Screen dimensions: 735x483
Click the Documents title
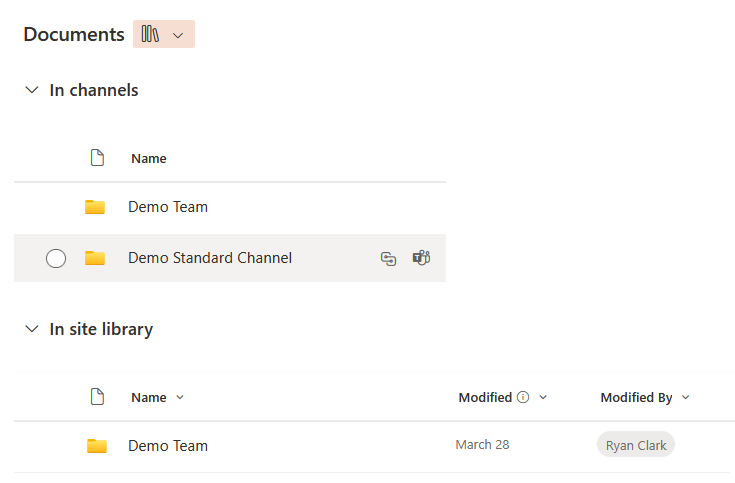(x=74, y=34)
